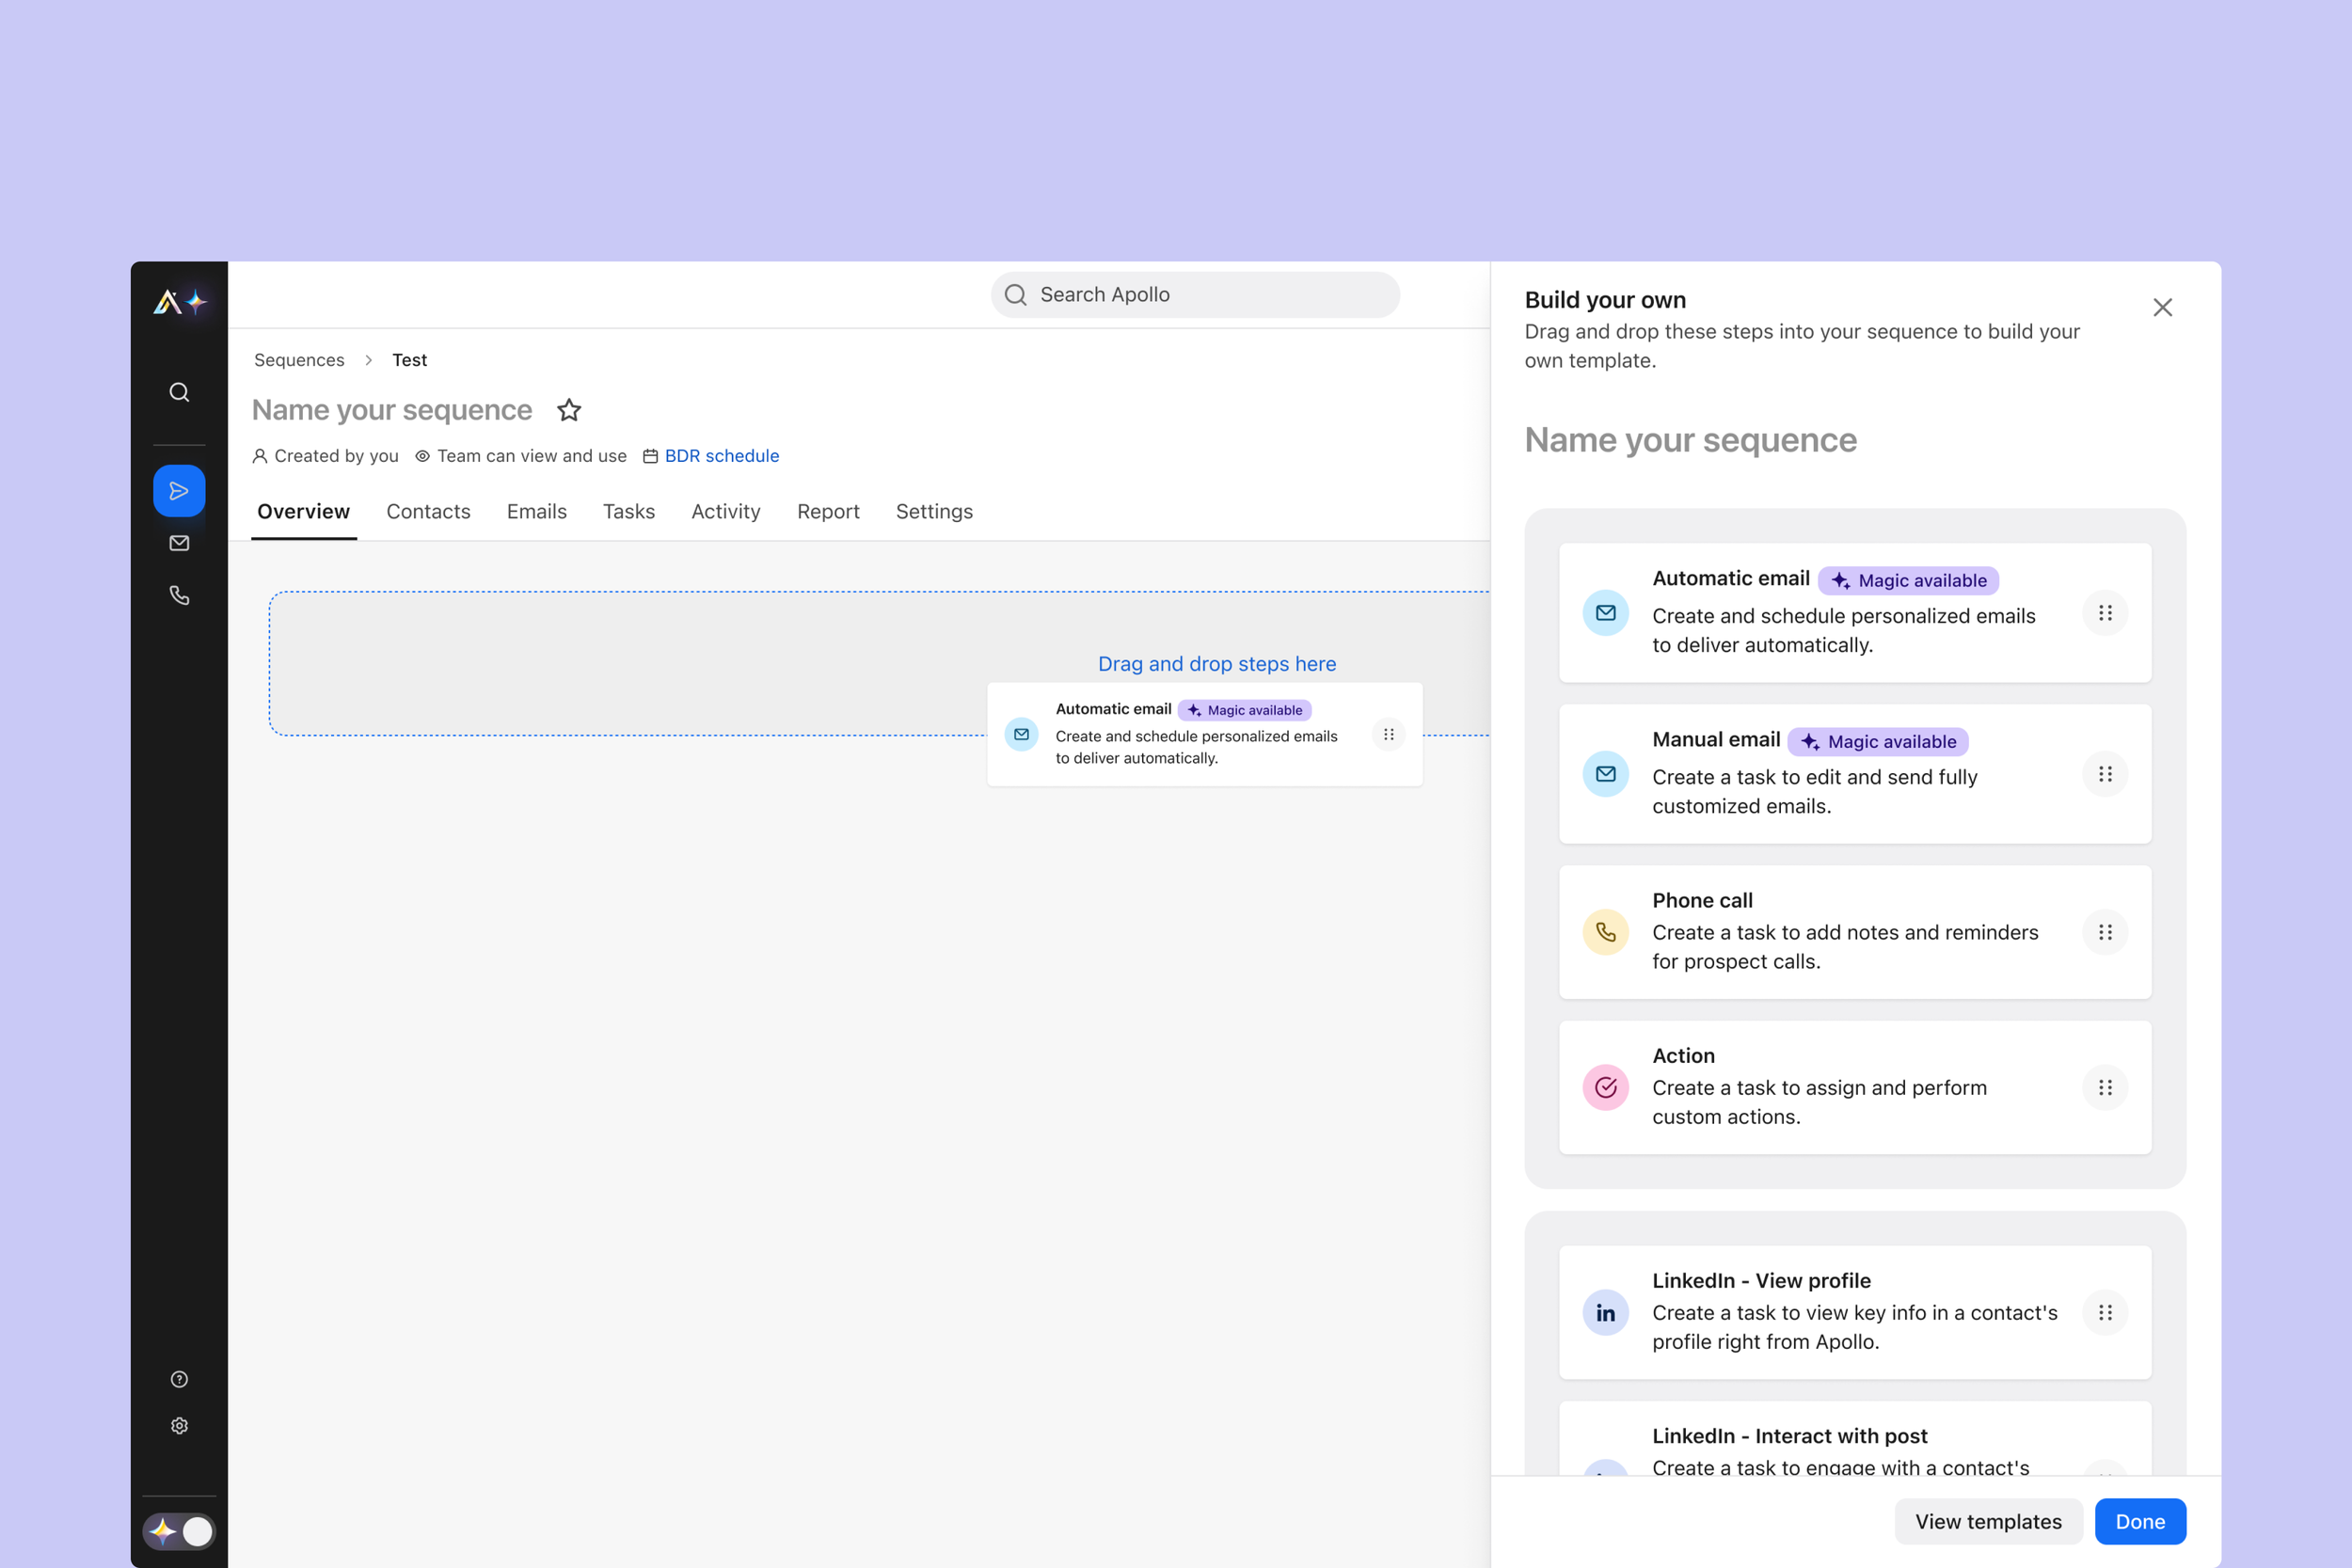Click the Search Apollo field
Image resolution: width=2352 pixels, height=1568 pixels.
click(x=1195, y=295)
